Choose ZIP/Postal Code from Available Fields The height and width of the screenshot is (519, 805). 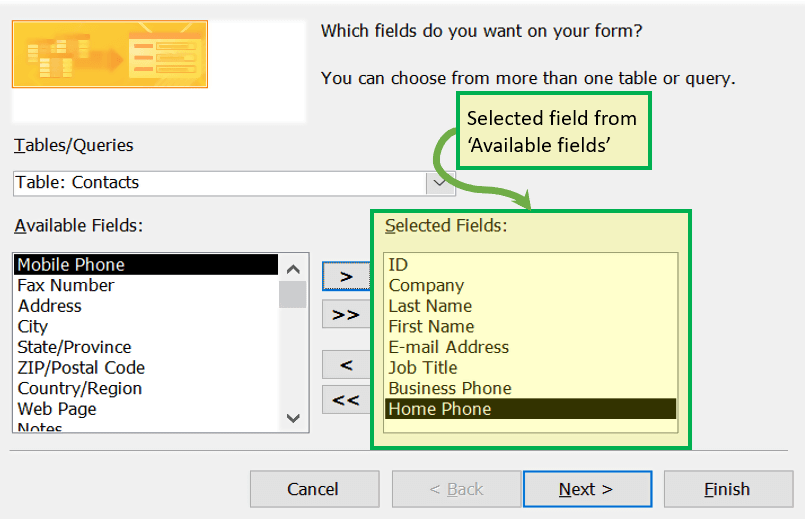point(81,368)
